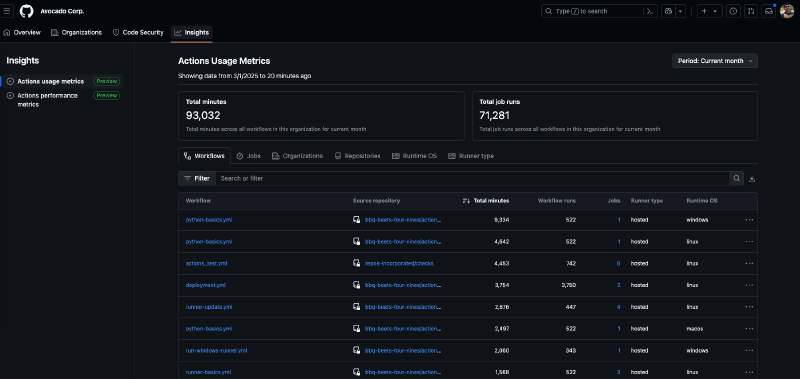The height and width of the screenshot is (379, 800).
Task: Click the Source repository column header
Action: click(377, 200)
